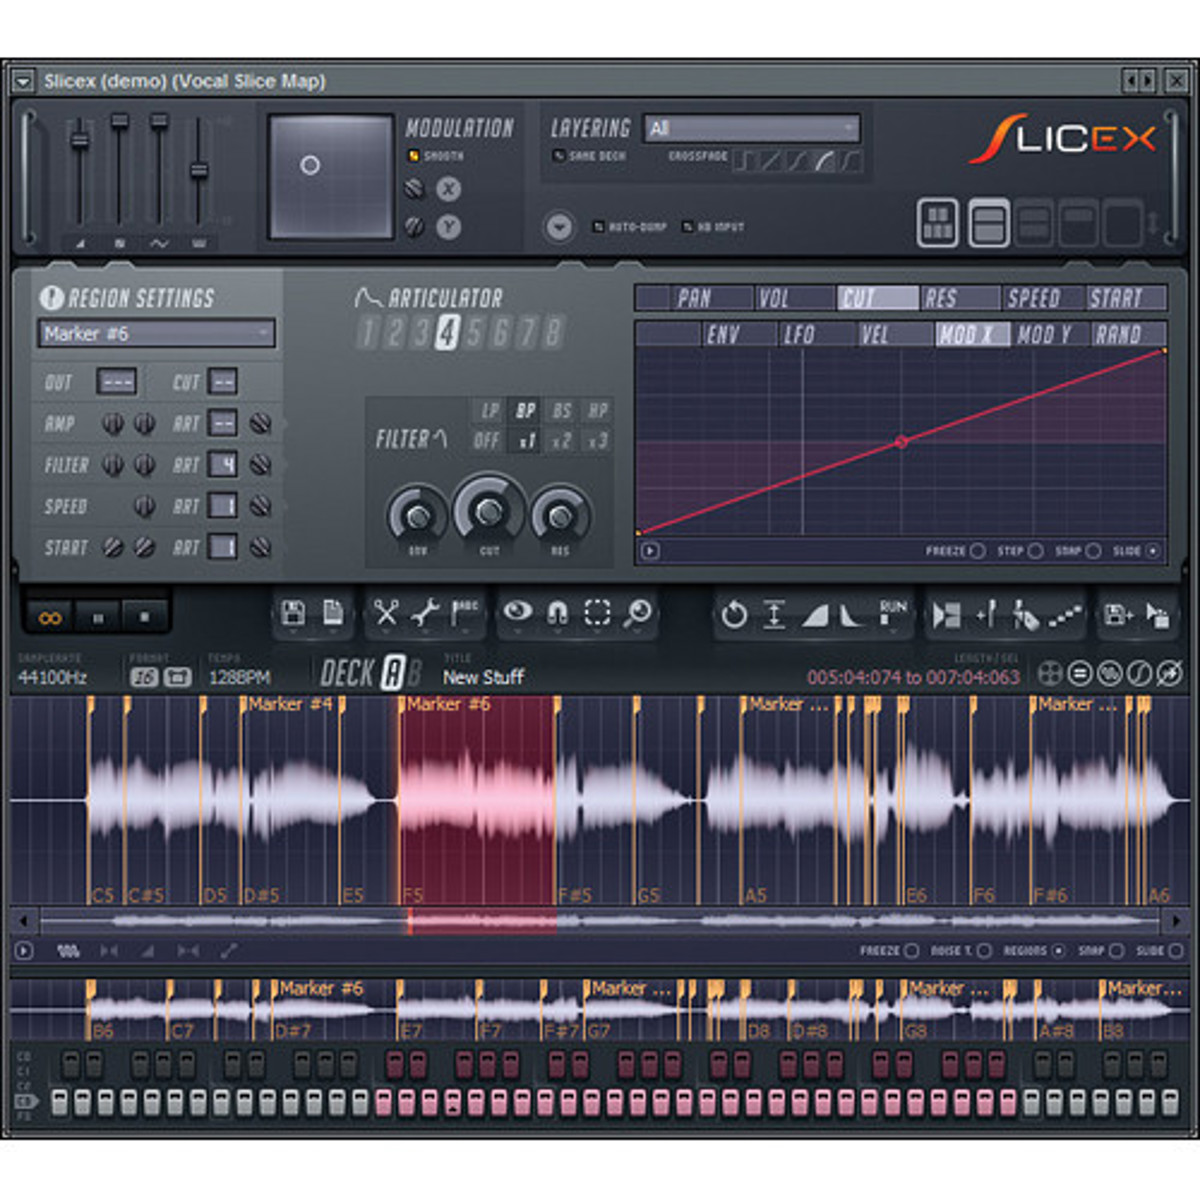Click the RUN script icon
The height and width of the screenshot is (1200, 1200).
(892, 613)
